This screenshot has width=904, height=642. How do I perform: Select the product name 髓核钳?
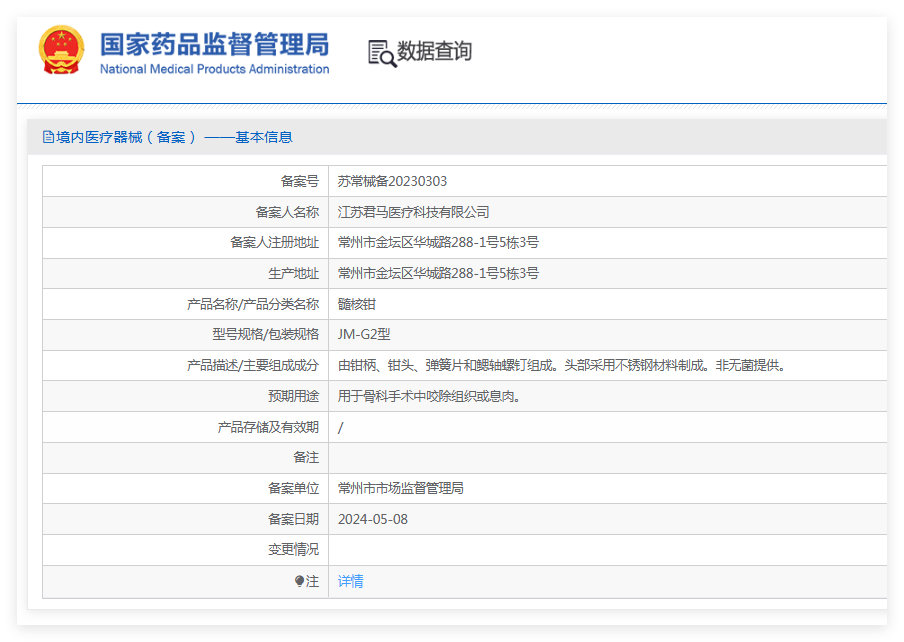point(357,304)
